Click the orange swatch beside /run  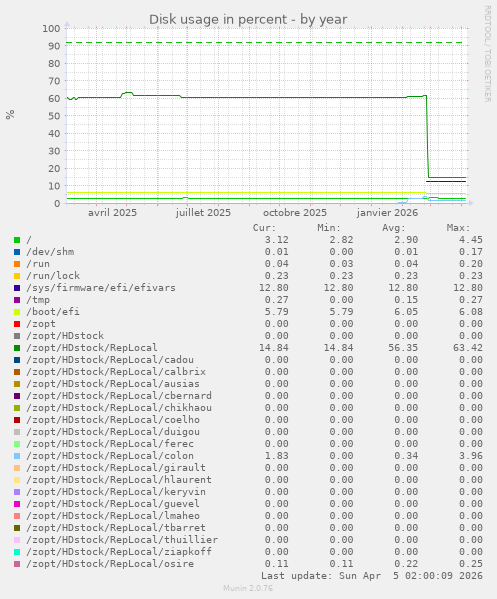coord(17,264)
